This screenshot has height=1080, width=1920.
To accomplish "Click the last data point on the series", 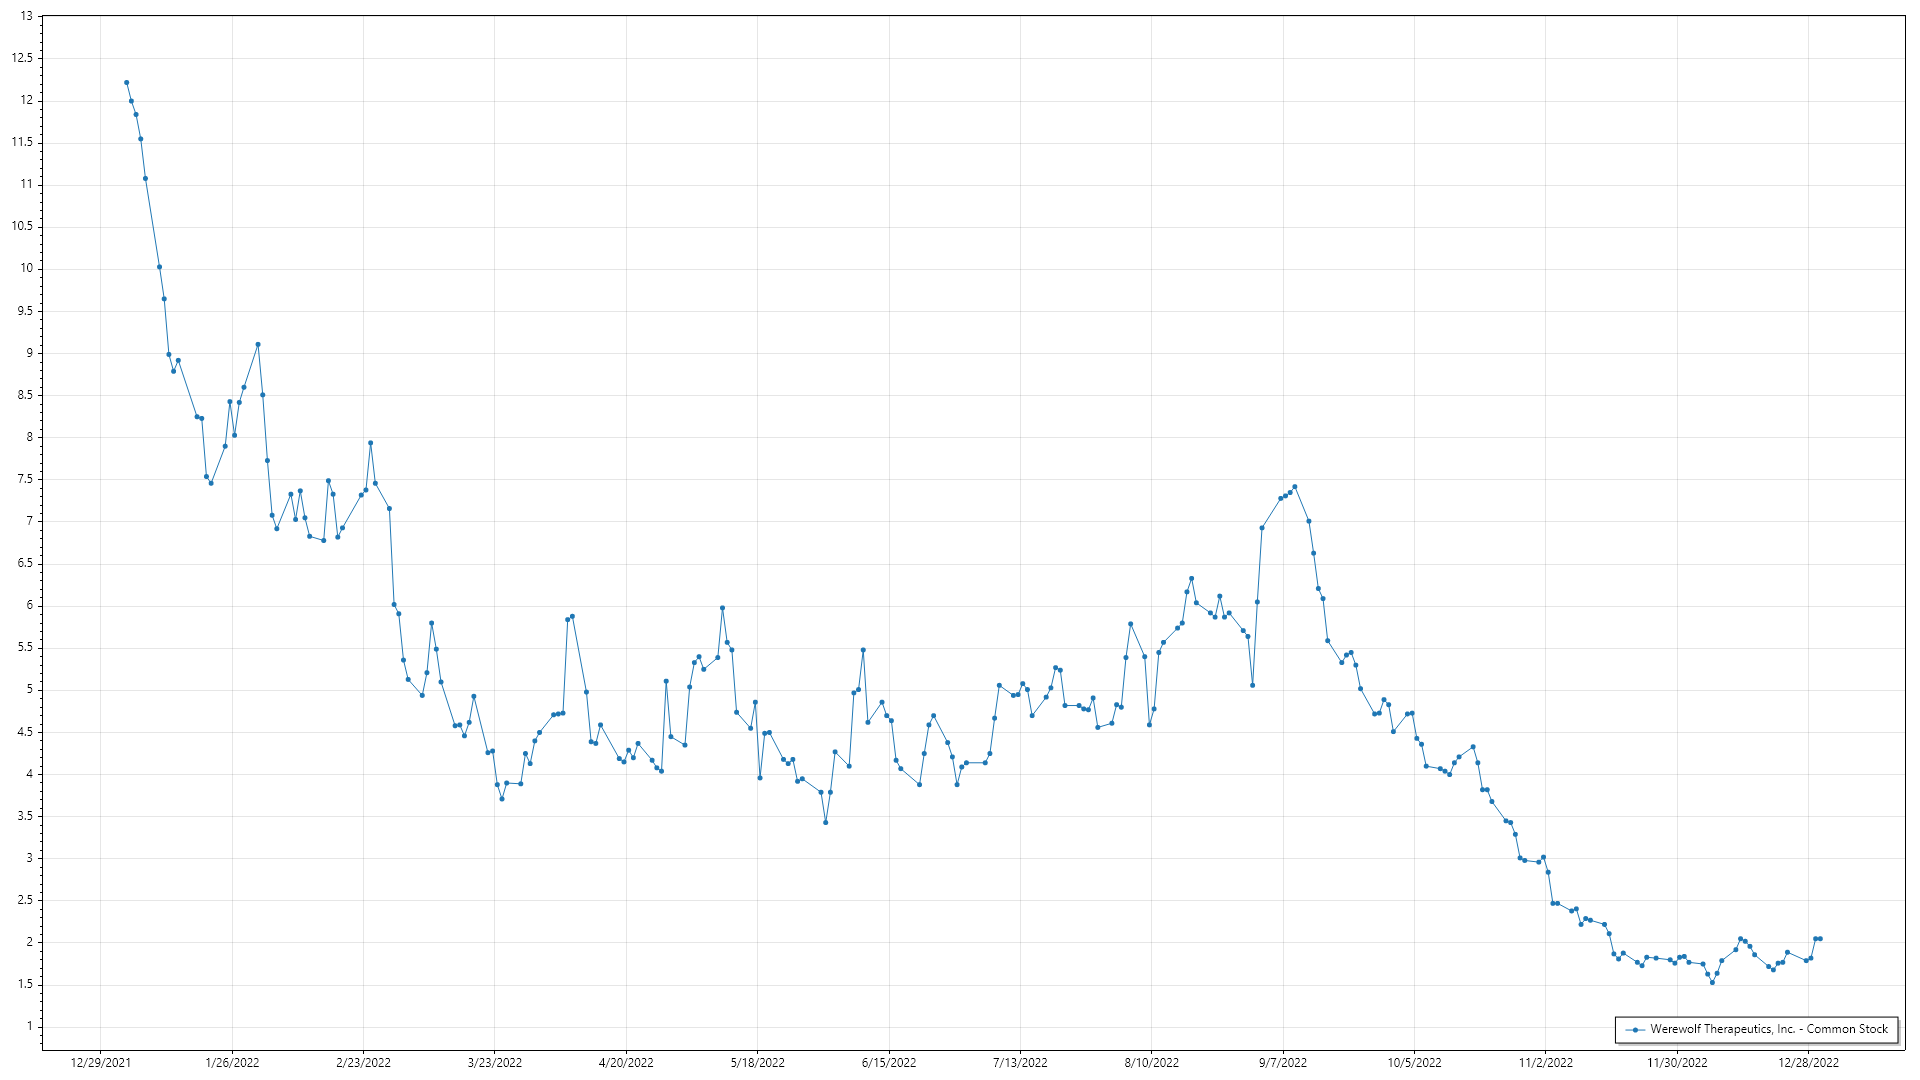I will pyautogui.click(x=1819, y=939).
